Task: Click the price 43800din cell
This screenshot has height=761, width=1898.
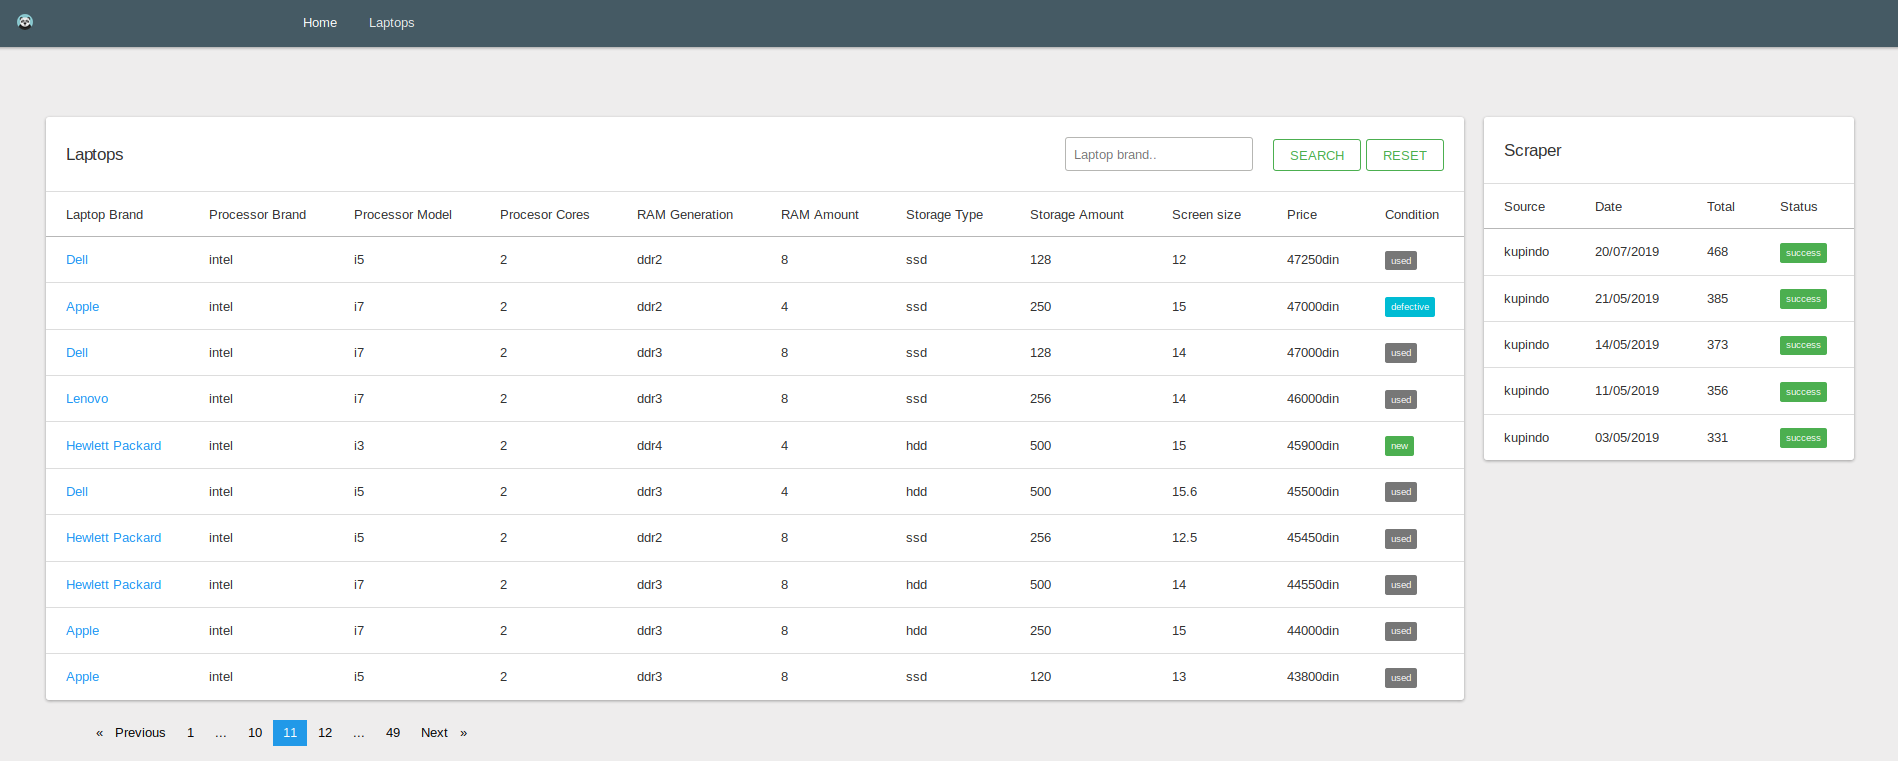Action: click(x=1313, y=677)
